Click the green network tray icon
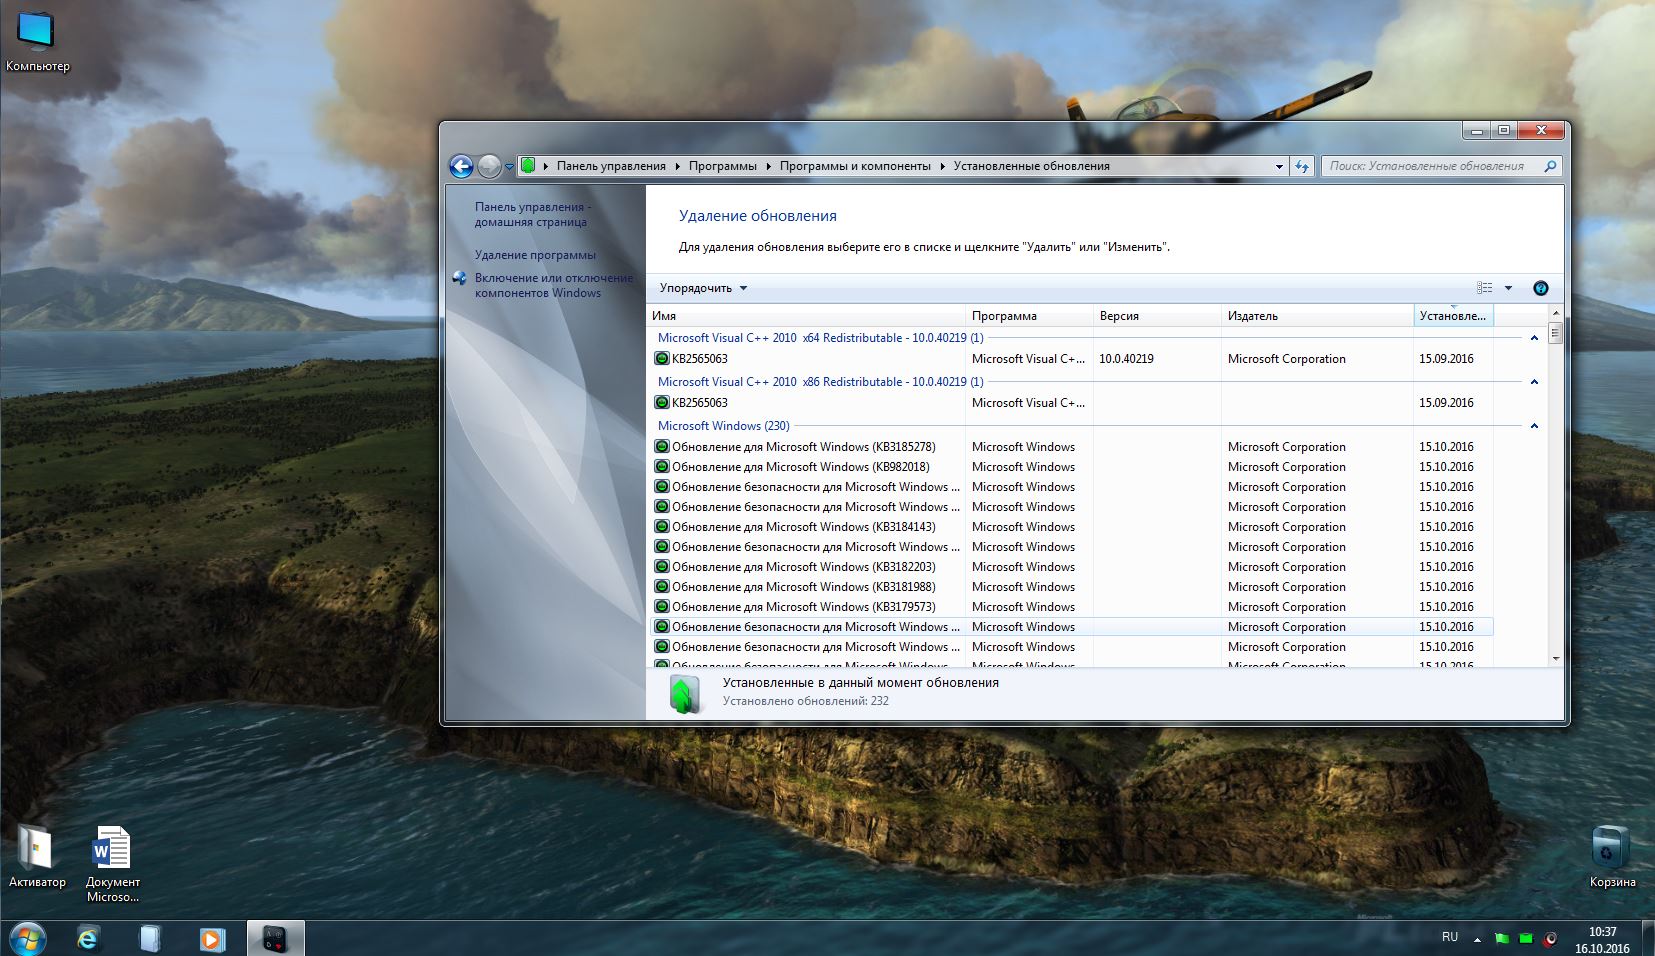The height and width of the screenshot is (956, 1655). (x=1526, y=938)
